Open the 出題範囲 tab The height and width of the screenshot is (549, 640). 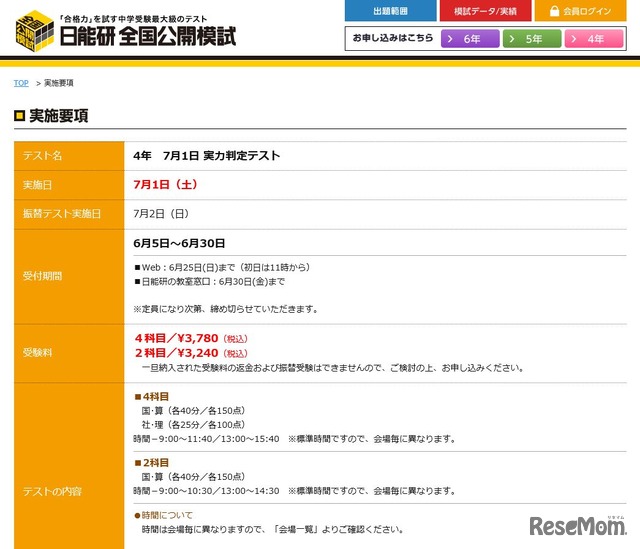(x=390, y=11)
